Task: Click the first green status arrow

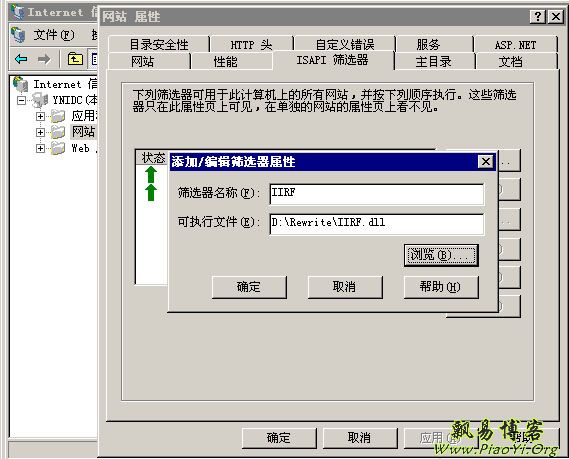Action: coord(151,175)
